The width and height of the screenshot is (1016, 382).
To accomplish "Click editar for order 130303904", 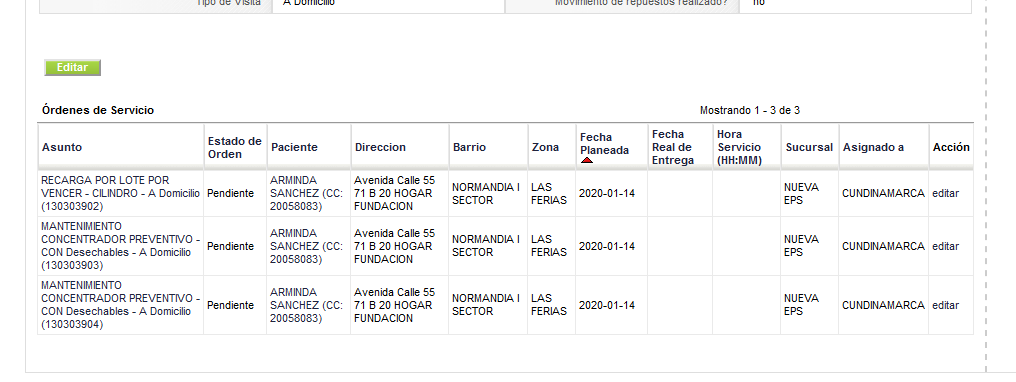I will click(945, 305).
